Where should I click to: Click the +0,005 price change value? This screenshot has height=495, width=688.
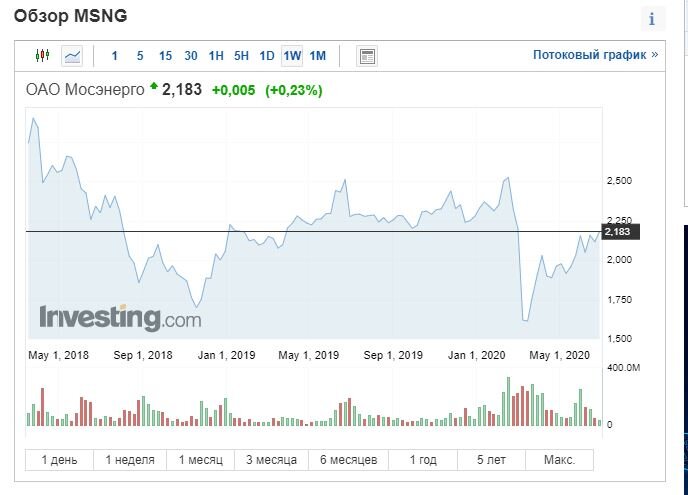[233, 90]
